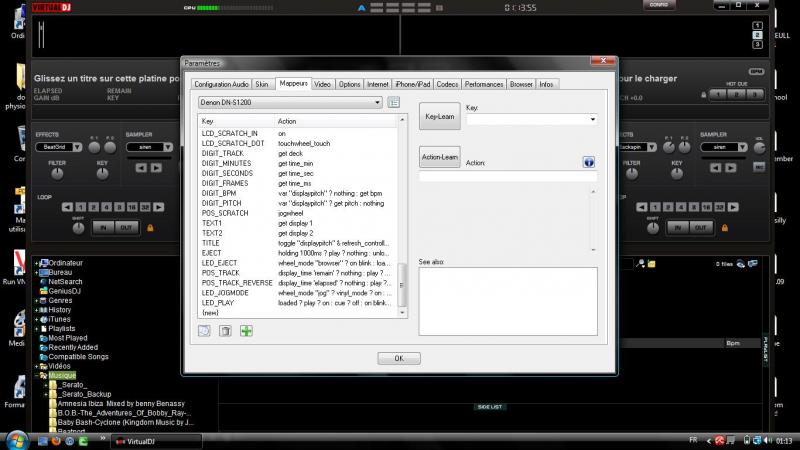Click the right deck loop OUT button
Viewport: 800px width, 450px height.
701,228
